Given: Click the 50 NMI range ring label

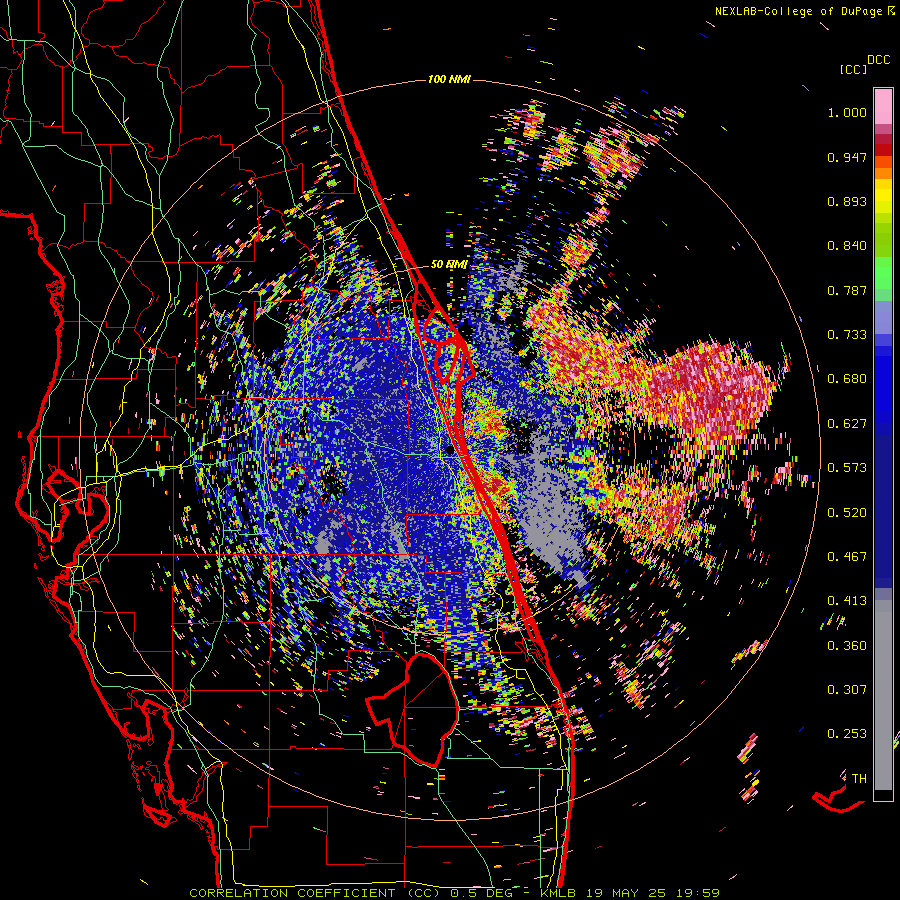Looking at the screenshot, I should click(x=449, y=265).
